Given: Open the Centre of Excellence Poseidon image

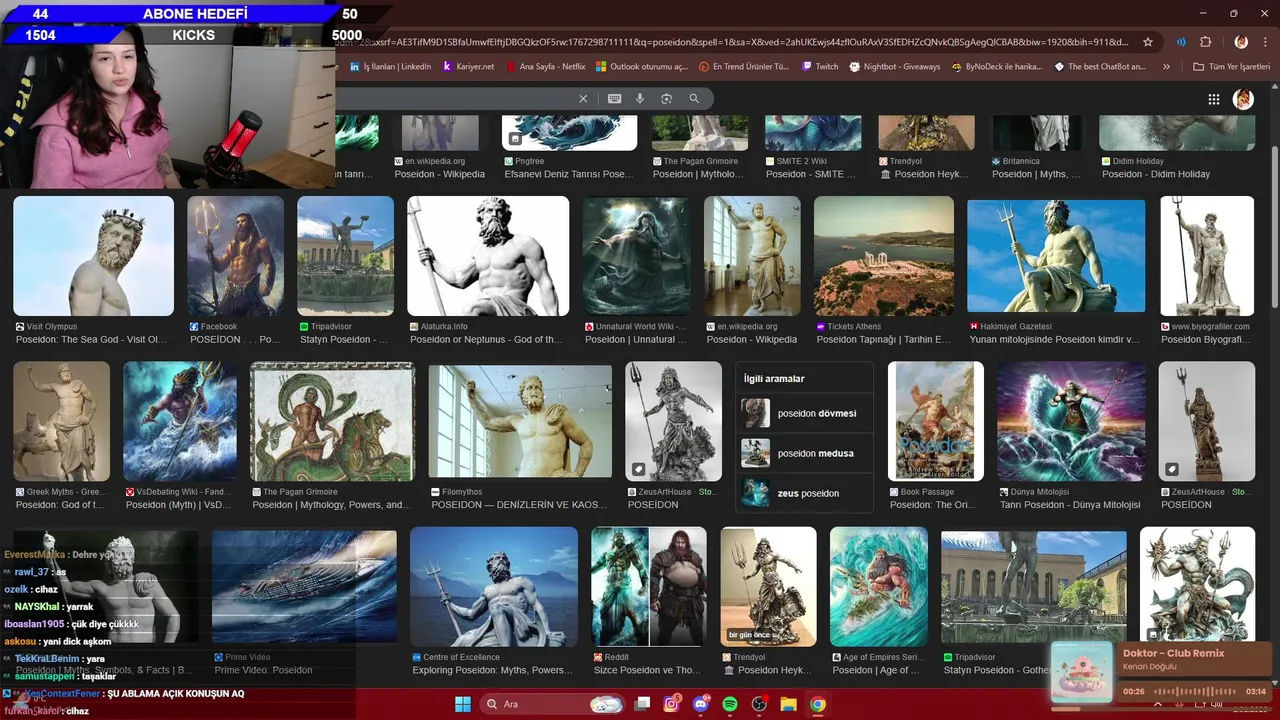Looking at the screenshot, I should click(x=494, y=587).
